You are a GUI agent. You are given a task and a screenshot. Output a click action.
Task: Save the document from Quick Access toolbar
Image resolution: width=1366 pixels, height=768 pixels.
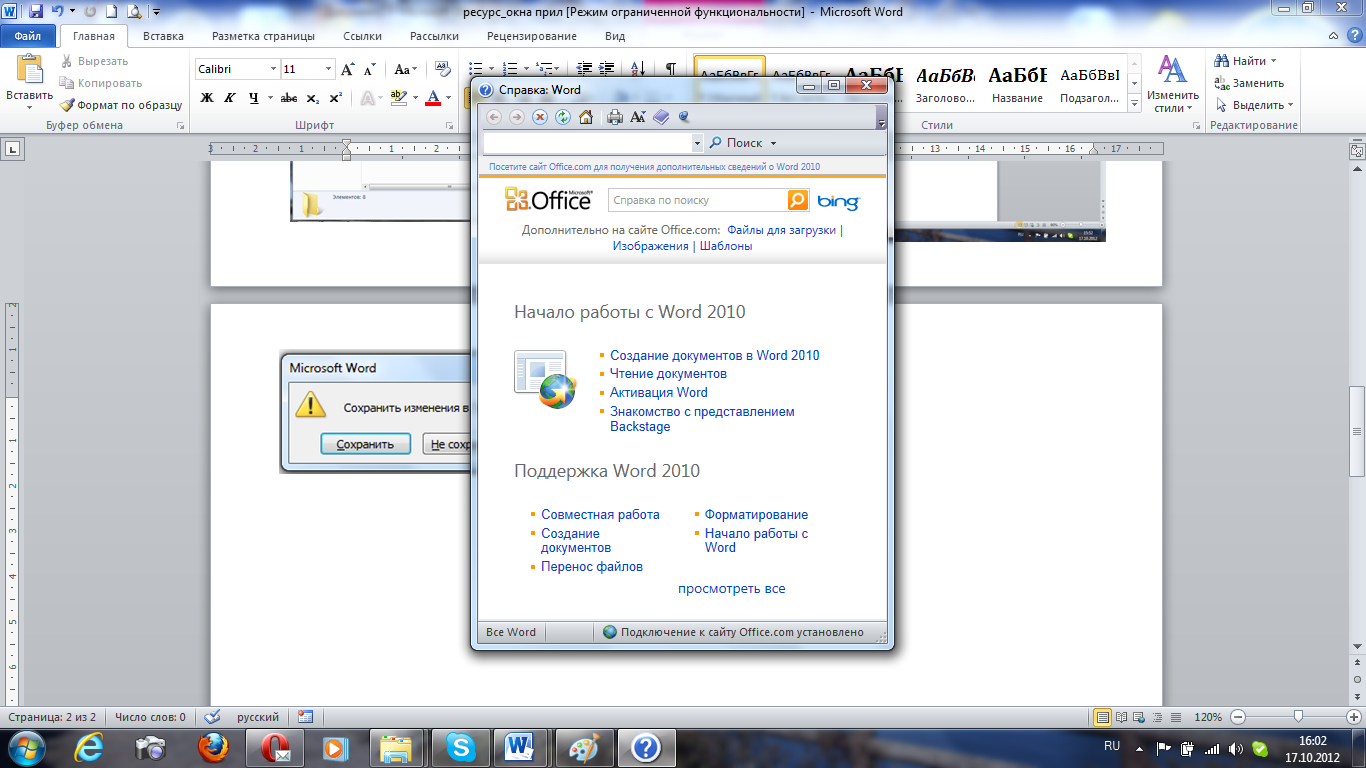tap(36, 12)
